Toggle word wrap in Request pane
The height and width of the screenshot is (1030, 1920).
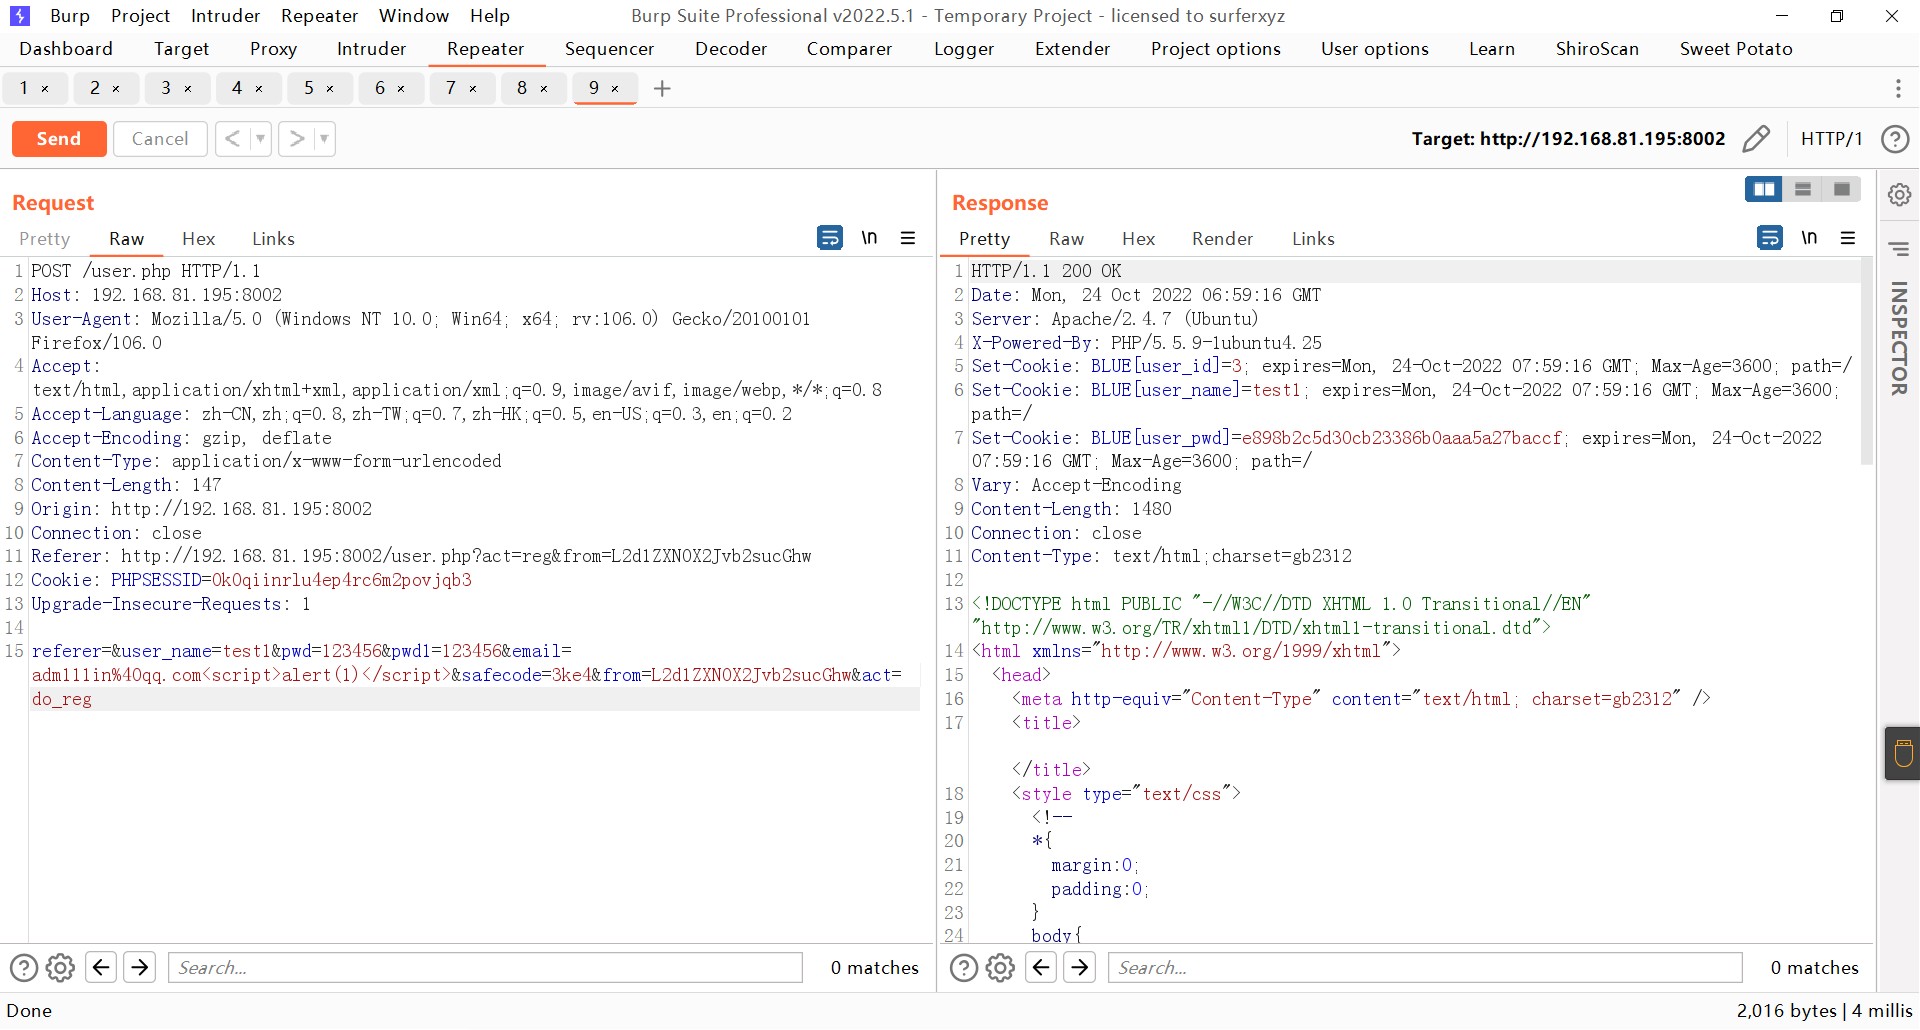pyautogui.click(x=830, y=238)
